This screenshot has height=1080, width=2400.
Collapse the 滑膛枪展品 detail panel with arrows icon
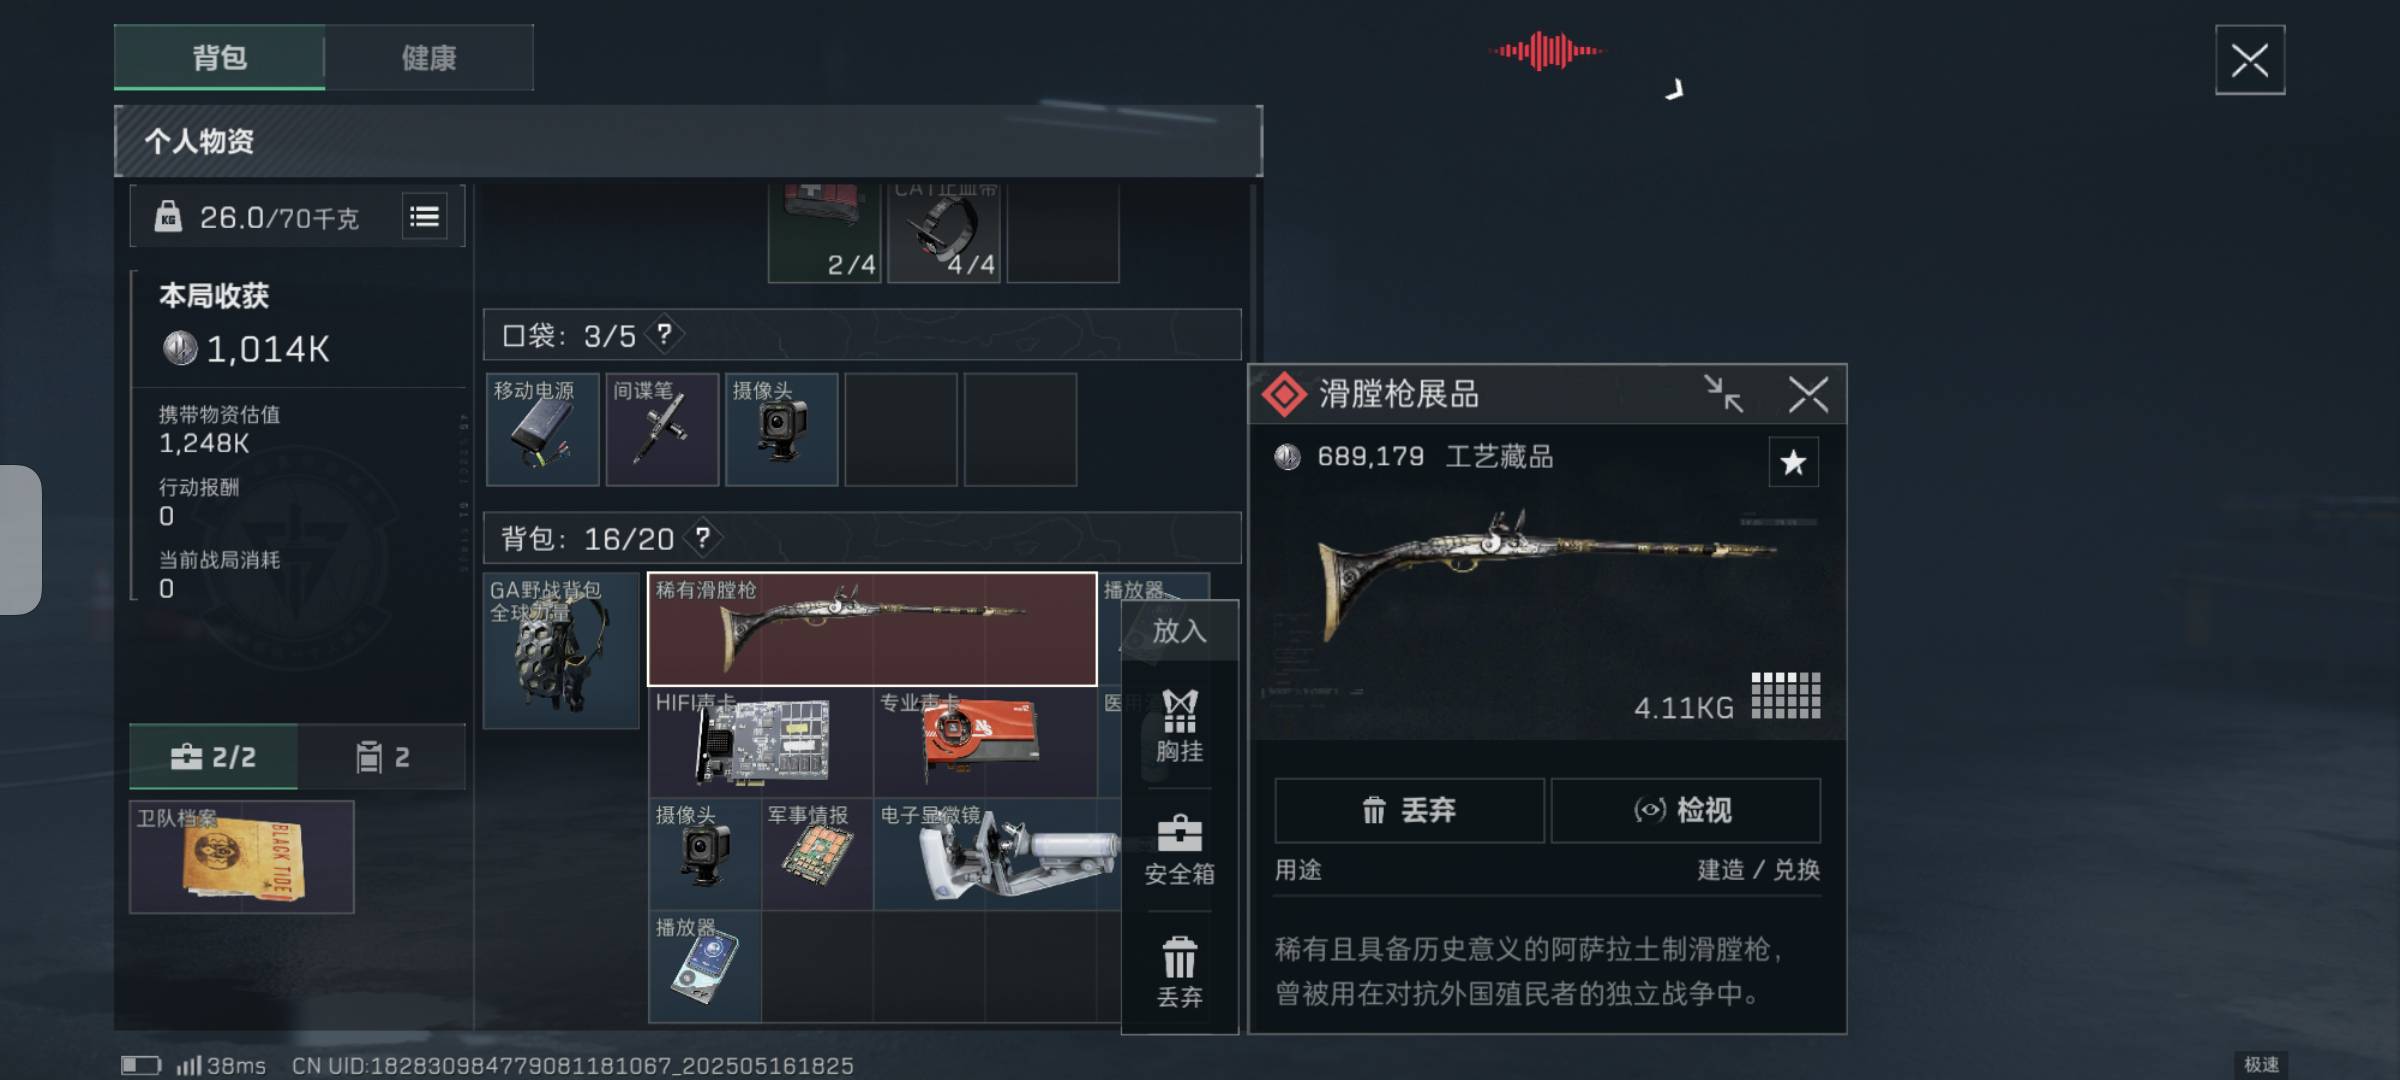[x=1724, y=394]
